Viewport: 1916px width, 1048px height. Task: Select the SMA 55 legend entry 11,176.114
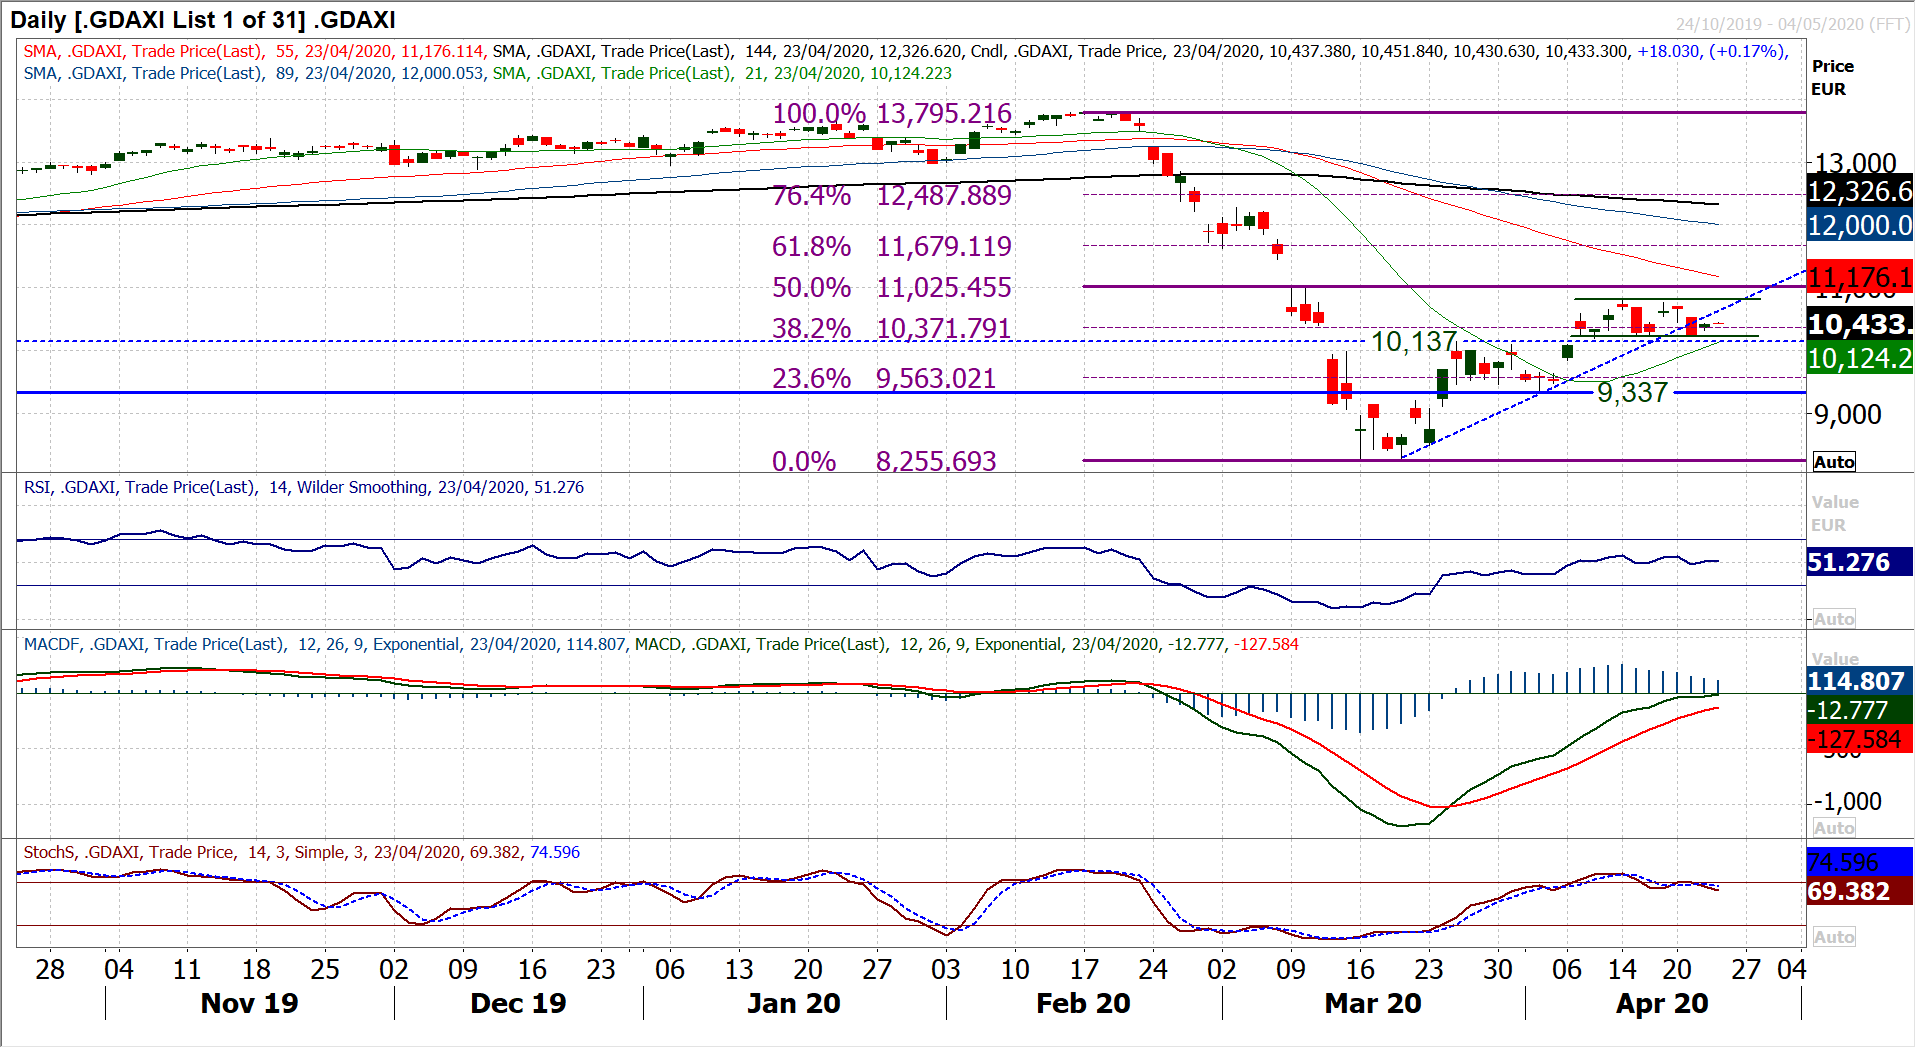tap(255, 51)
